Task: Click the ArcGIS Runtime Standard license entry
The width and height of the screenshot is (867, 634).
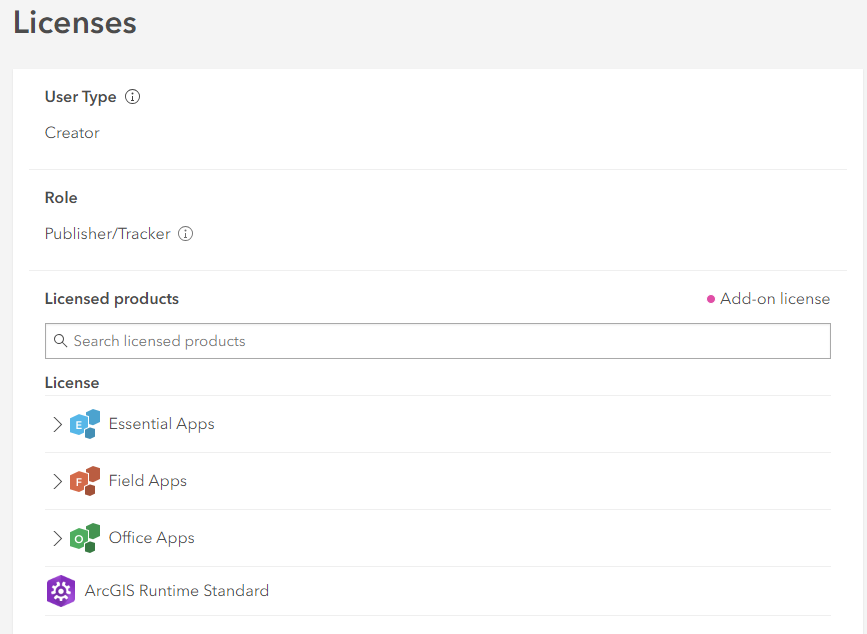Action: (177, 591)
